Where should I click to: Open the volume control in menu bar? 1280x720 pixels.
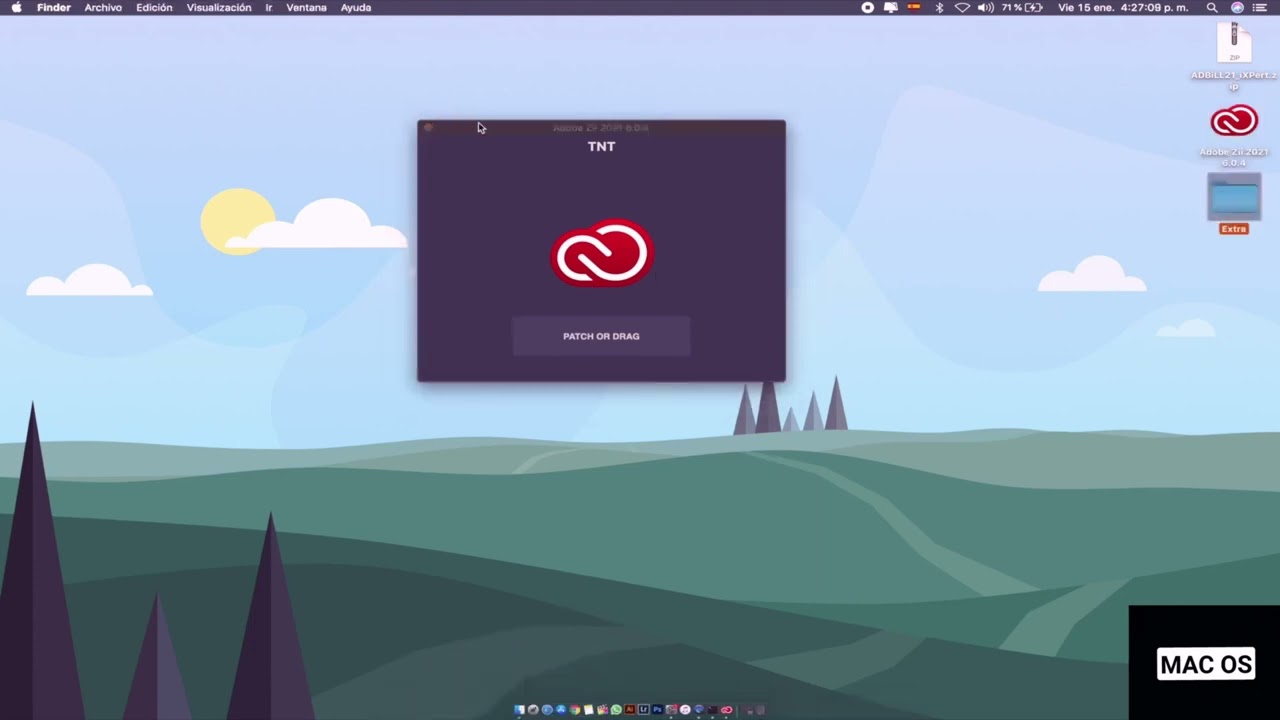[x=986, y=7]
